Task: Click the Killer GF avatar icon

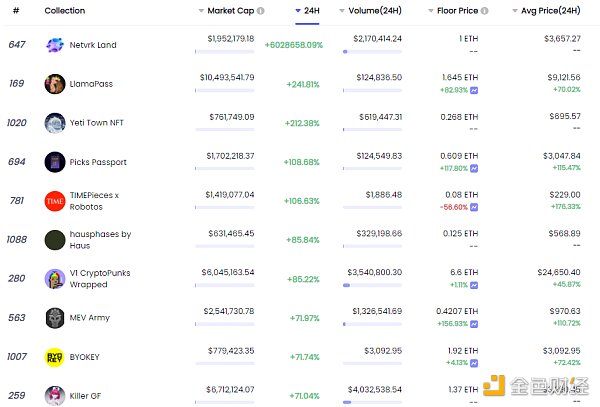Action: point(55,396)
